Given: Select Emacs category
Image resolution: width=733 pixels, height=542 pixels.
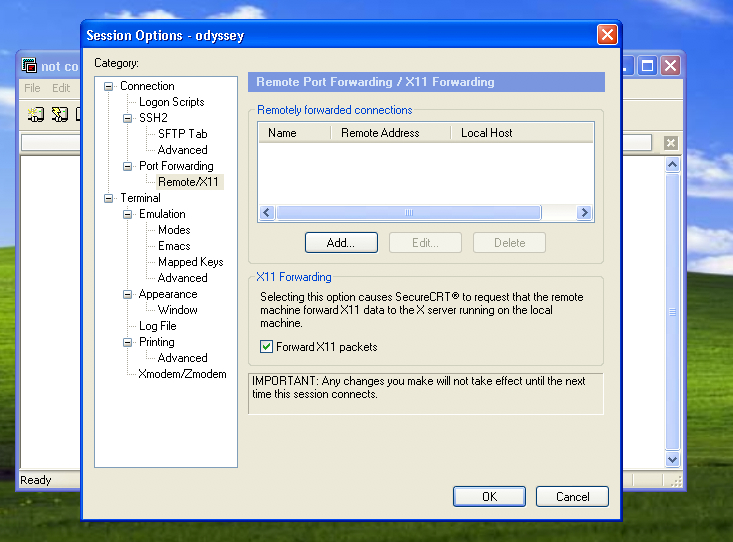Looking at the screenshot, I should [x=174, y=246].
